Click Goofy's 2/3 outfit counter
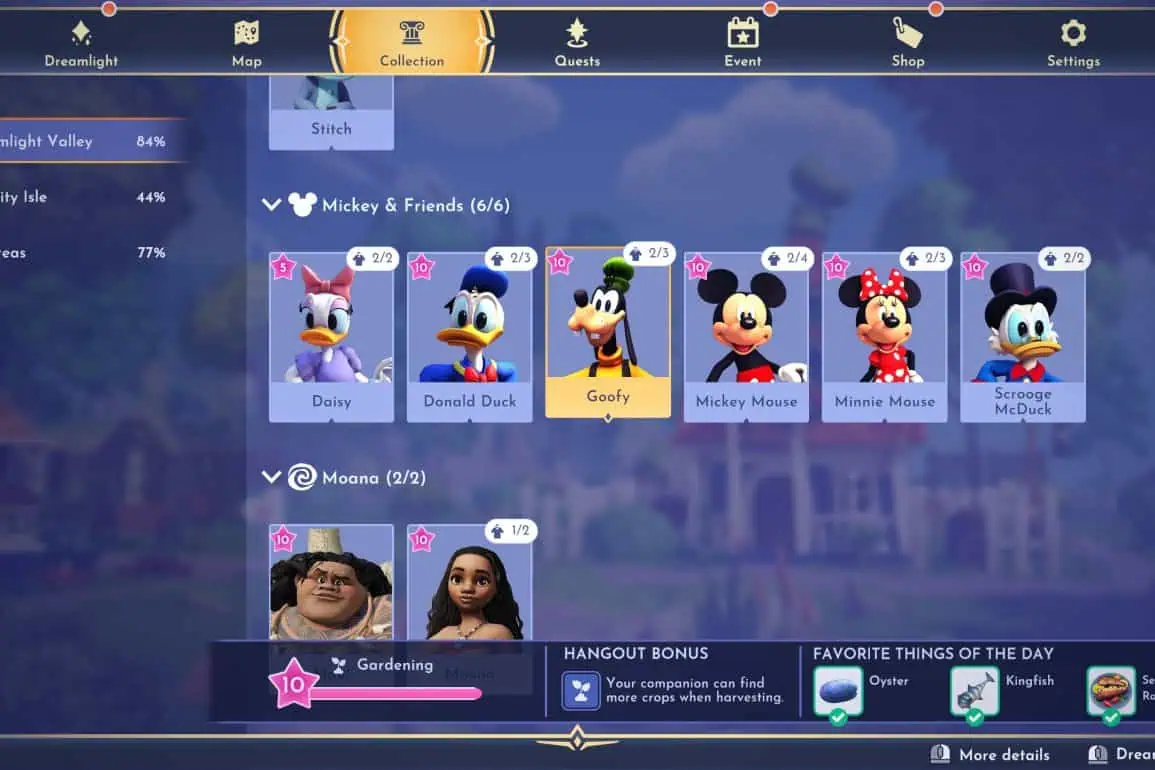1155x770 pixels. 650,254
